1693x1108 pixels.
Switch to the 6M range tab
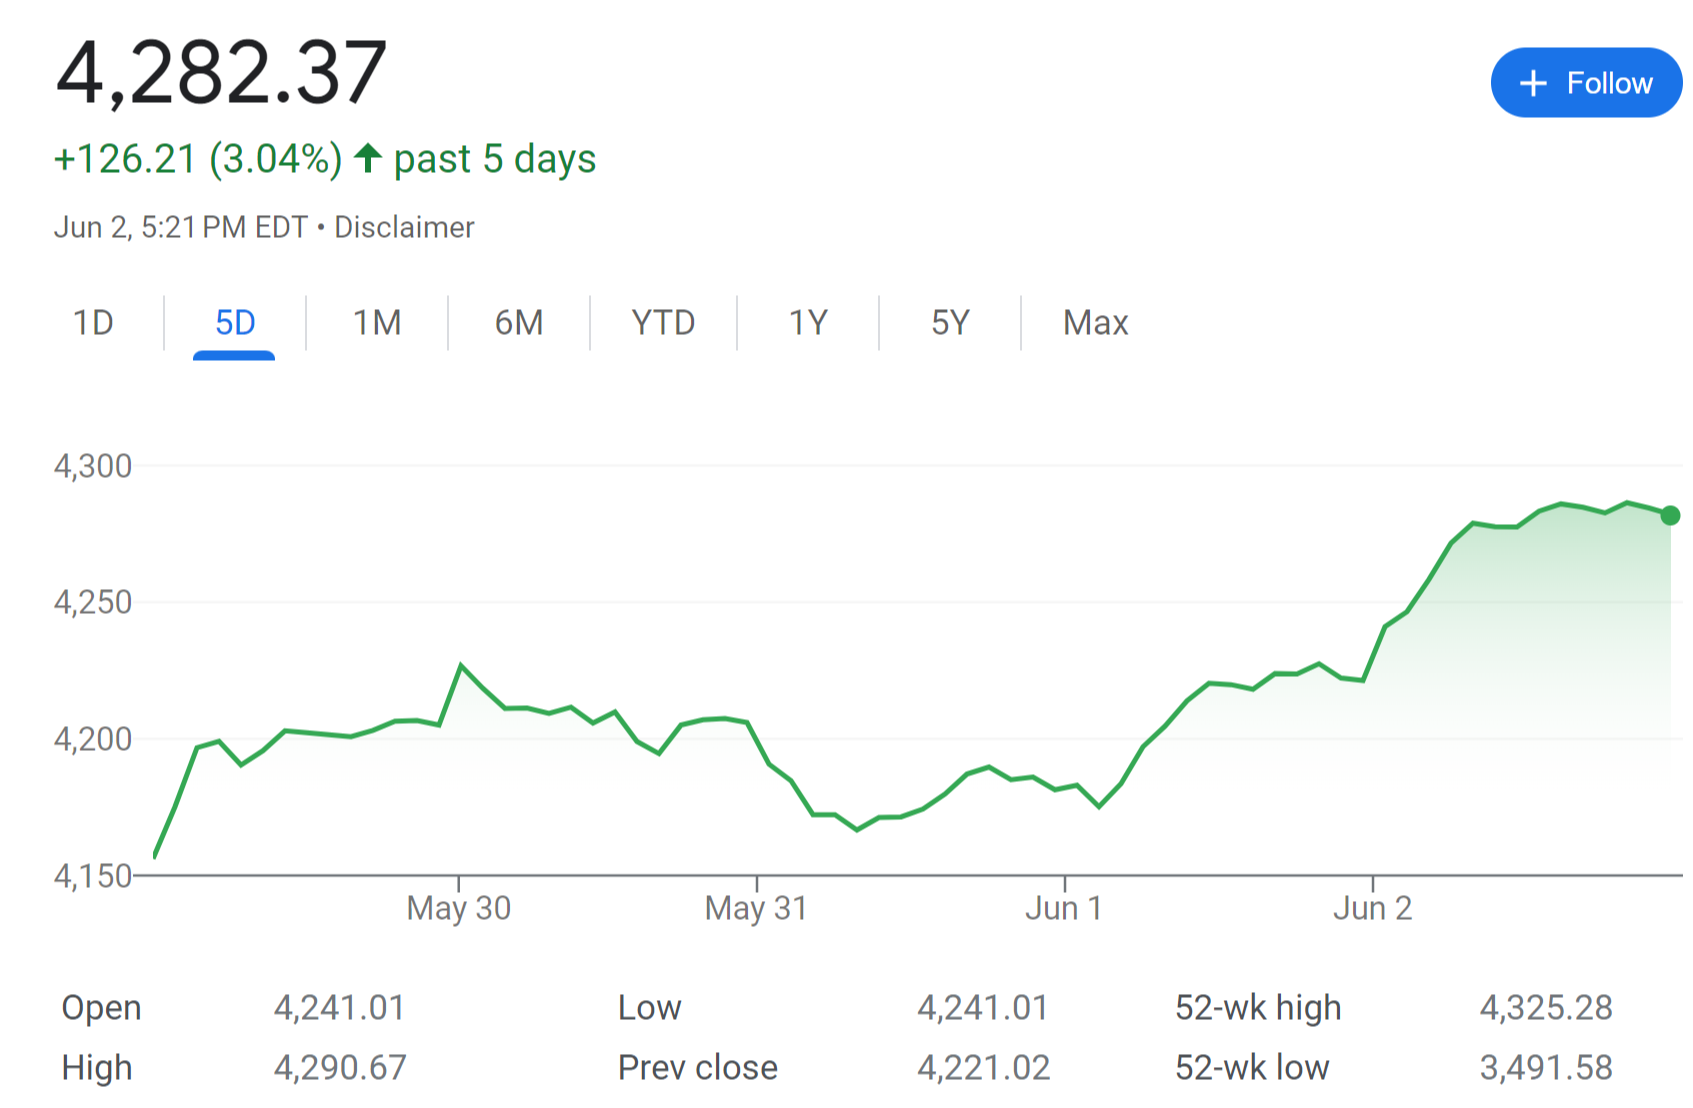[x=519, y=323]
